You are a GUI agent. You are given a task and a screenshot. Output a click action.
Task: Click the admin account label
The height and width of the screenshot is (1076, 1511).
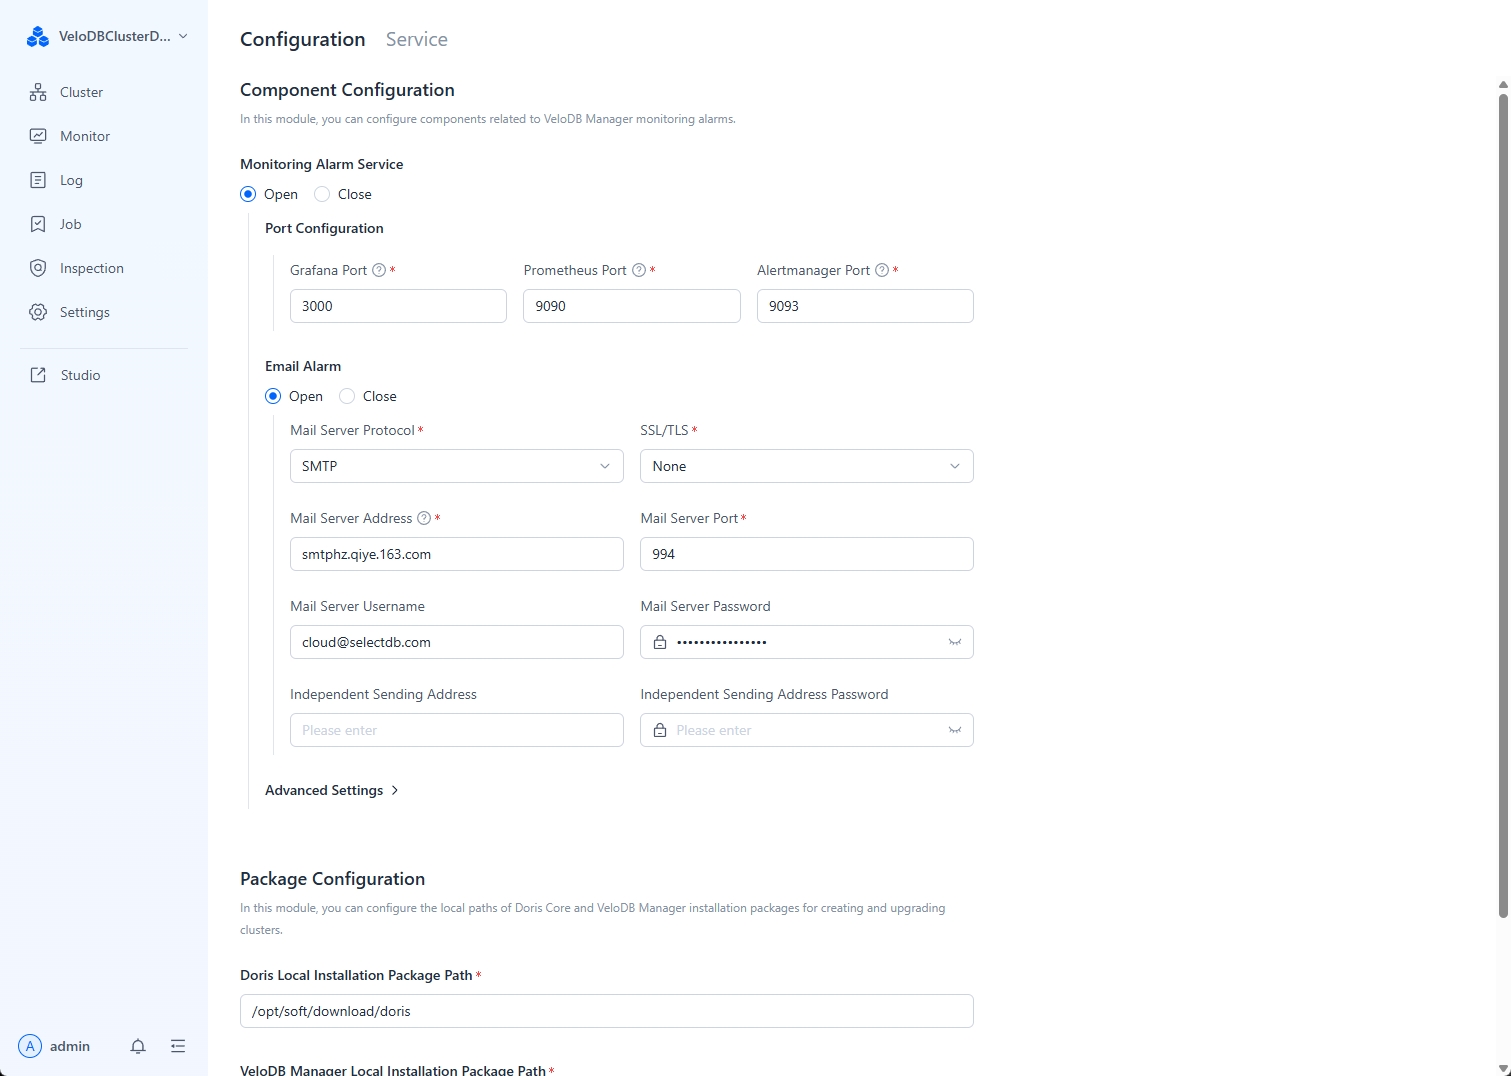(72, 1046)
